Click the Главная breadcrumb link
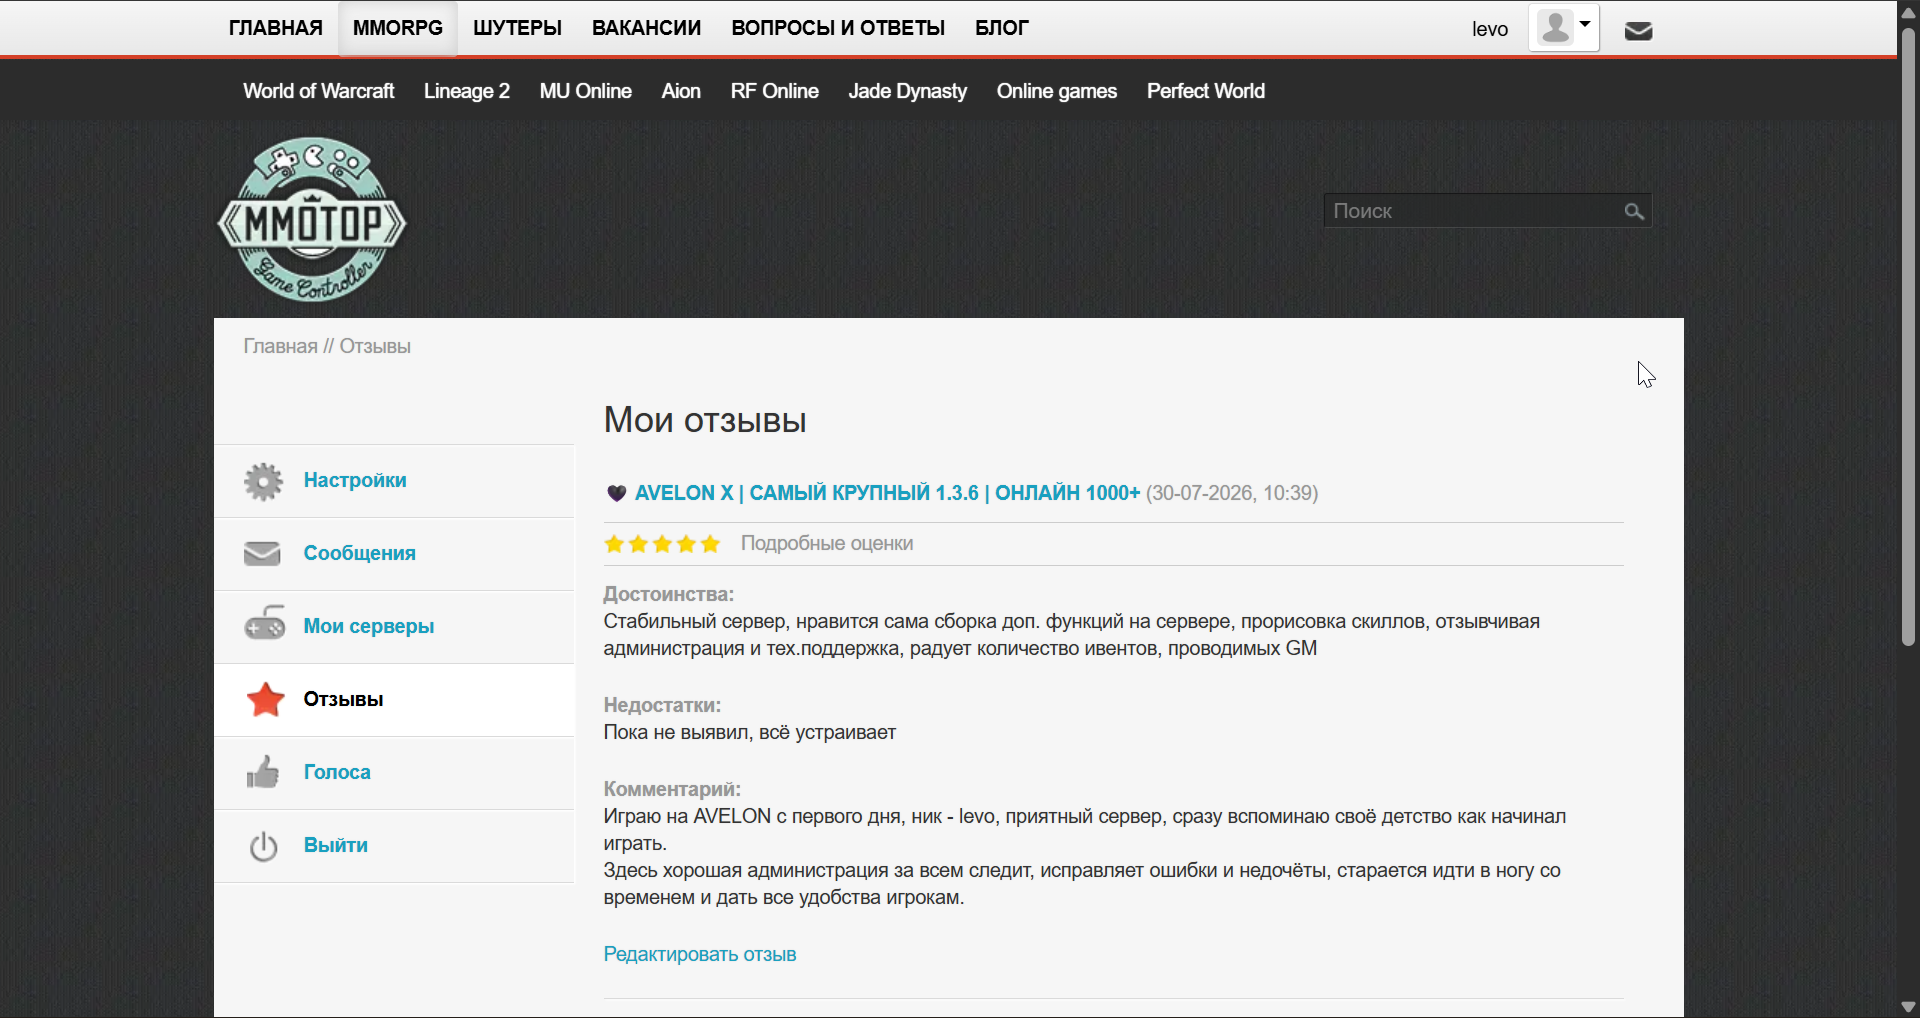Image resolution: width=1920 pixels, height=1018 pixels. (x=280, y=346)
